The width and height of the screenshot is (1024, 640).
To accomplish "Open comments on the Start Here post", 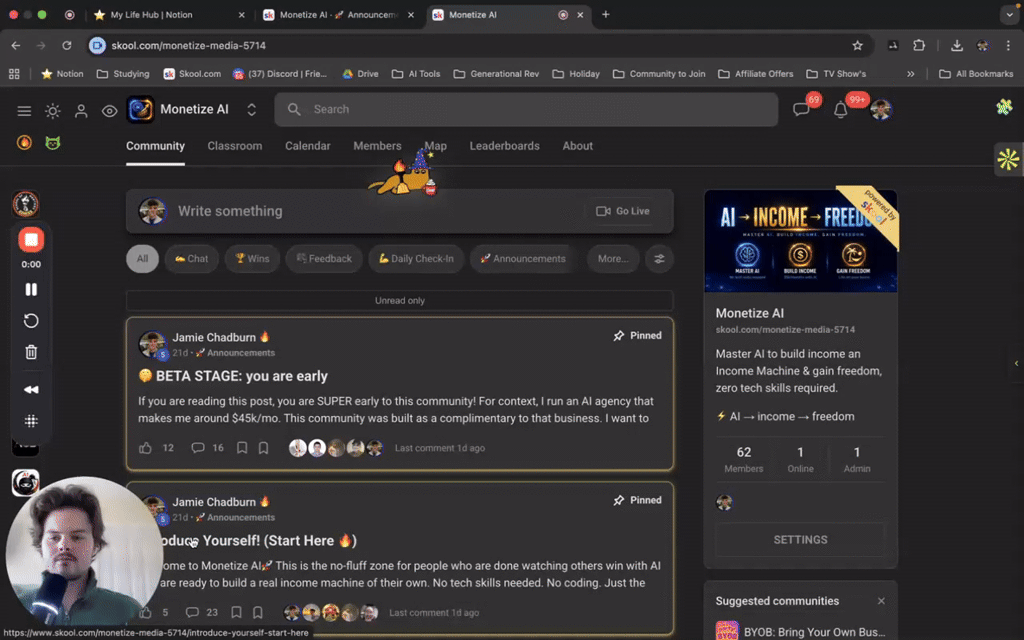I will [x=192, y=613].
